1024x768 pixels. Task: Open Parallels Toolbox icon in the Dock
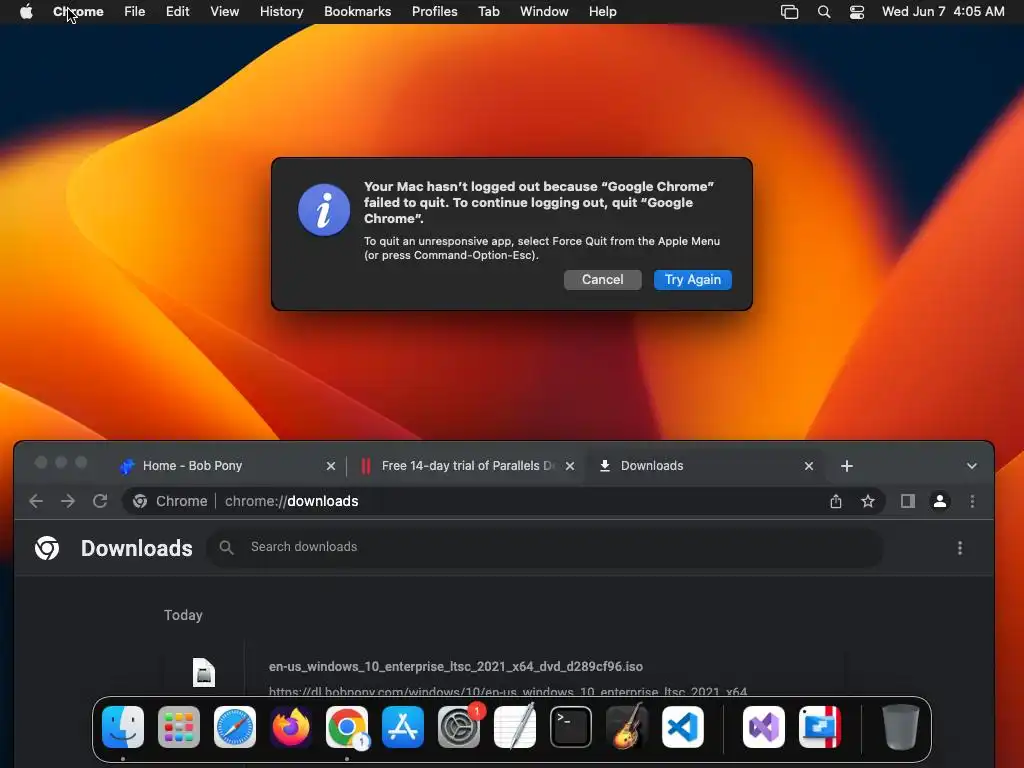coord(820,727)
